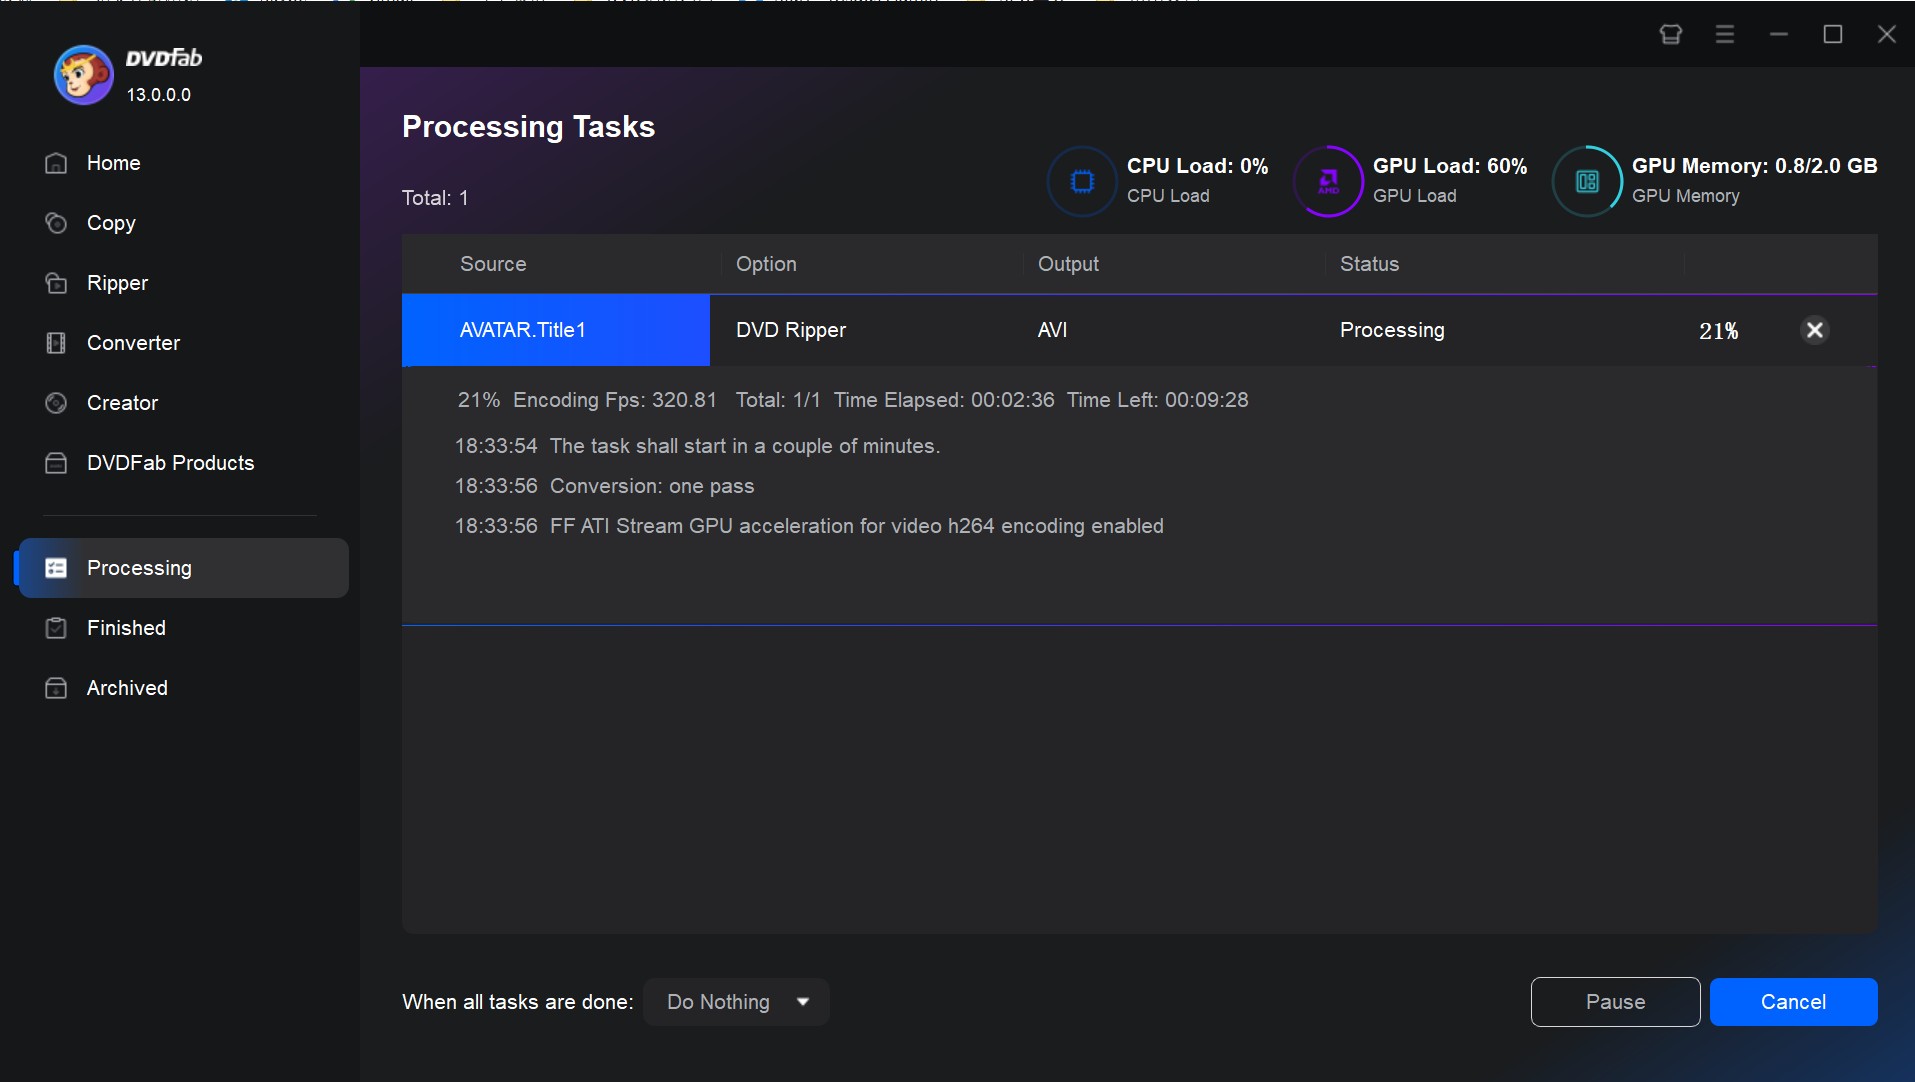Click the 21% task progress indicator

pos(1718,330)
